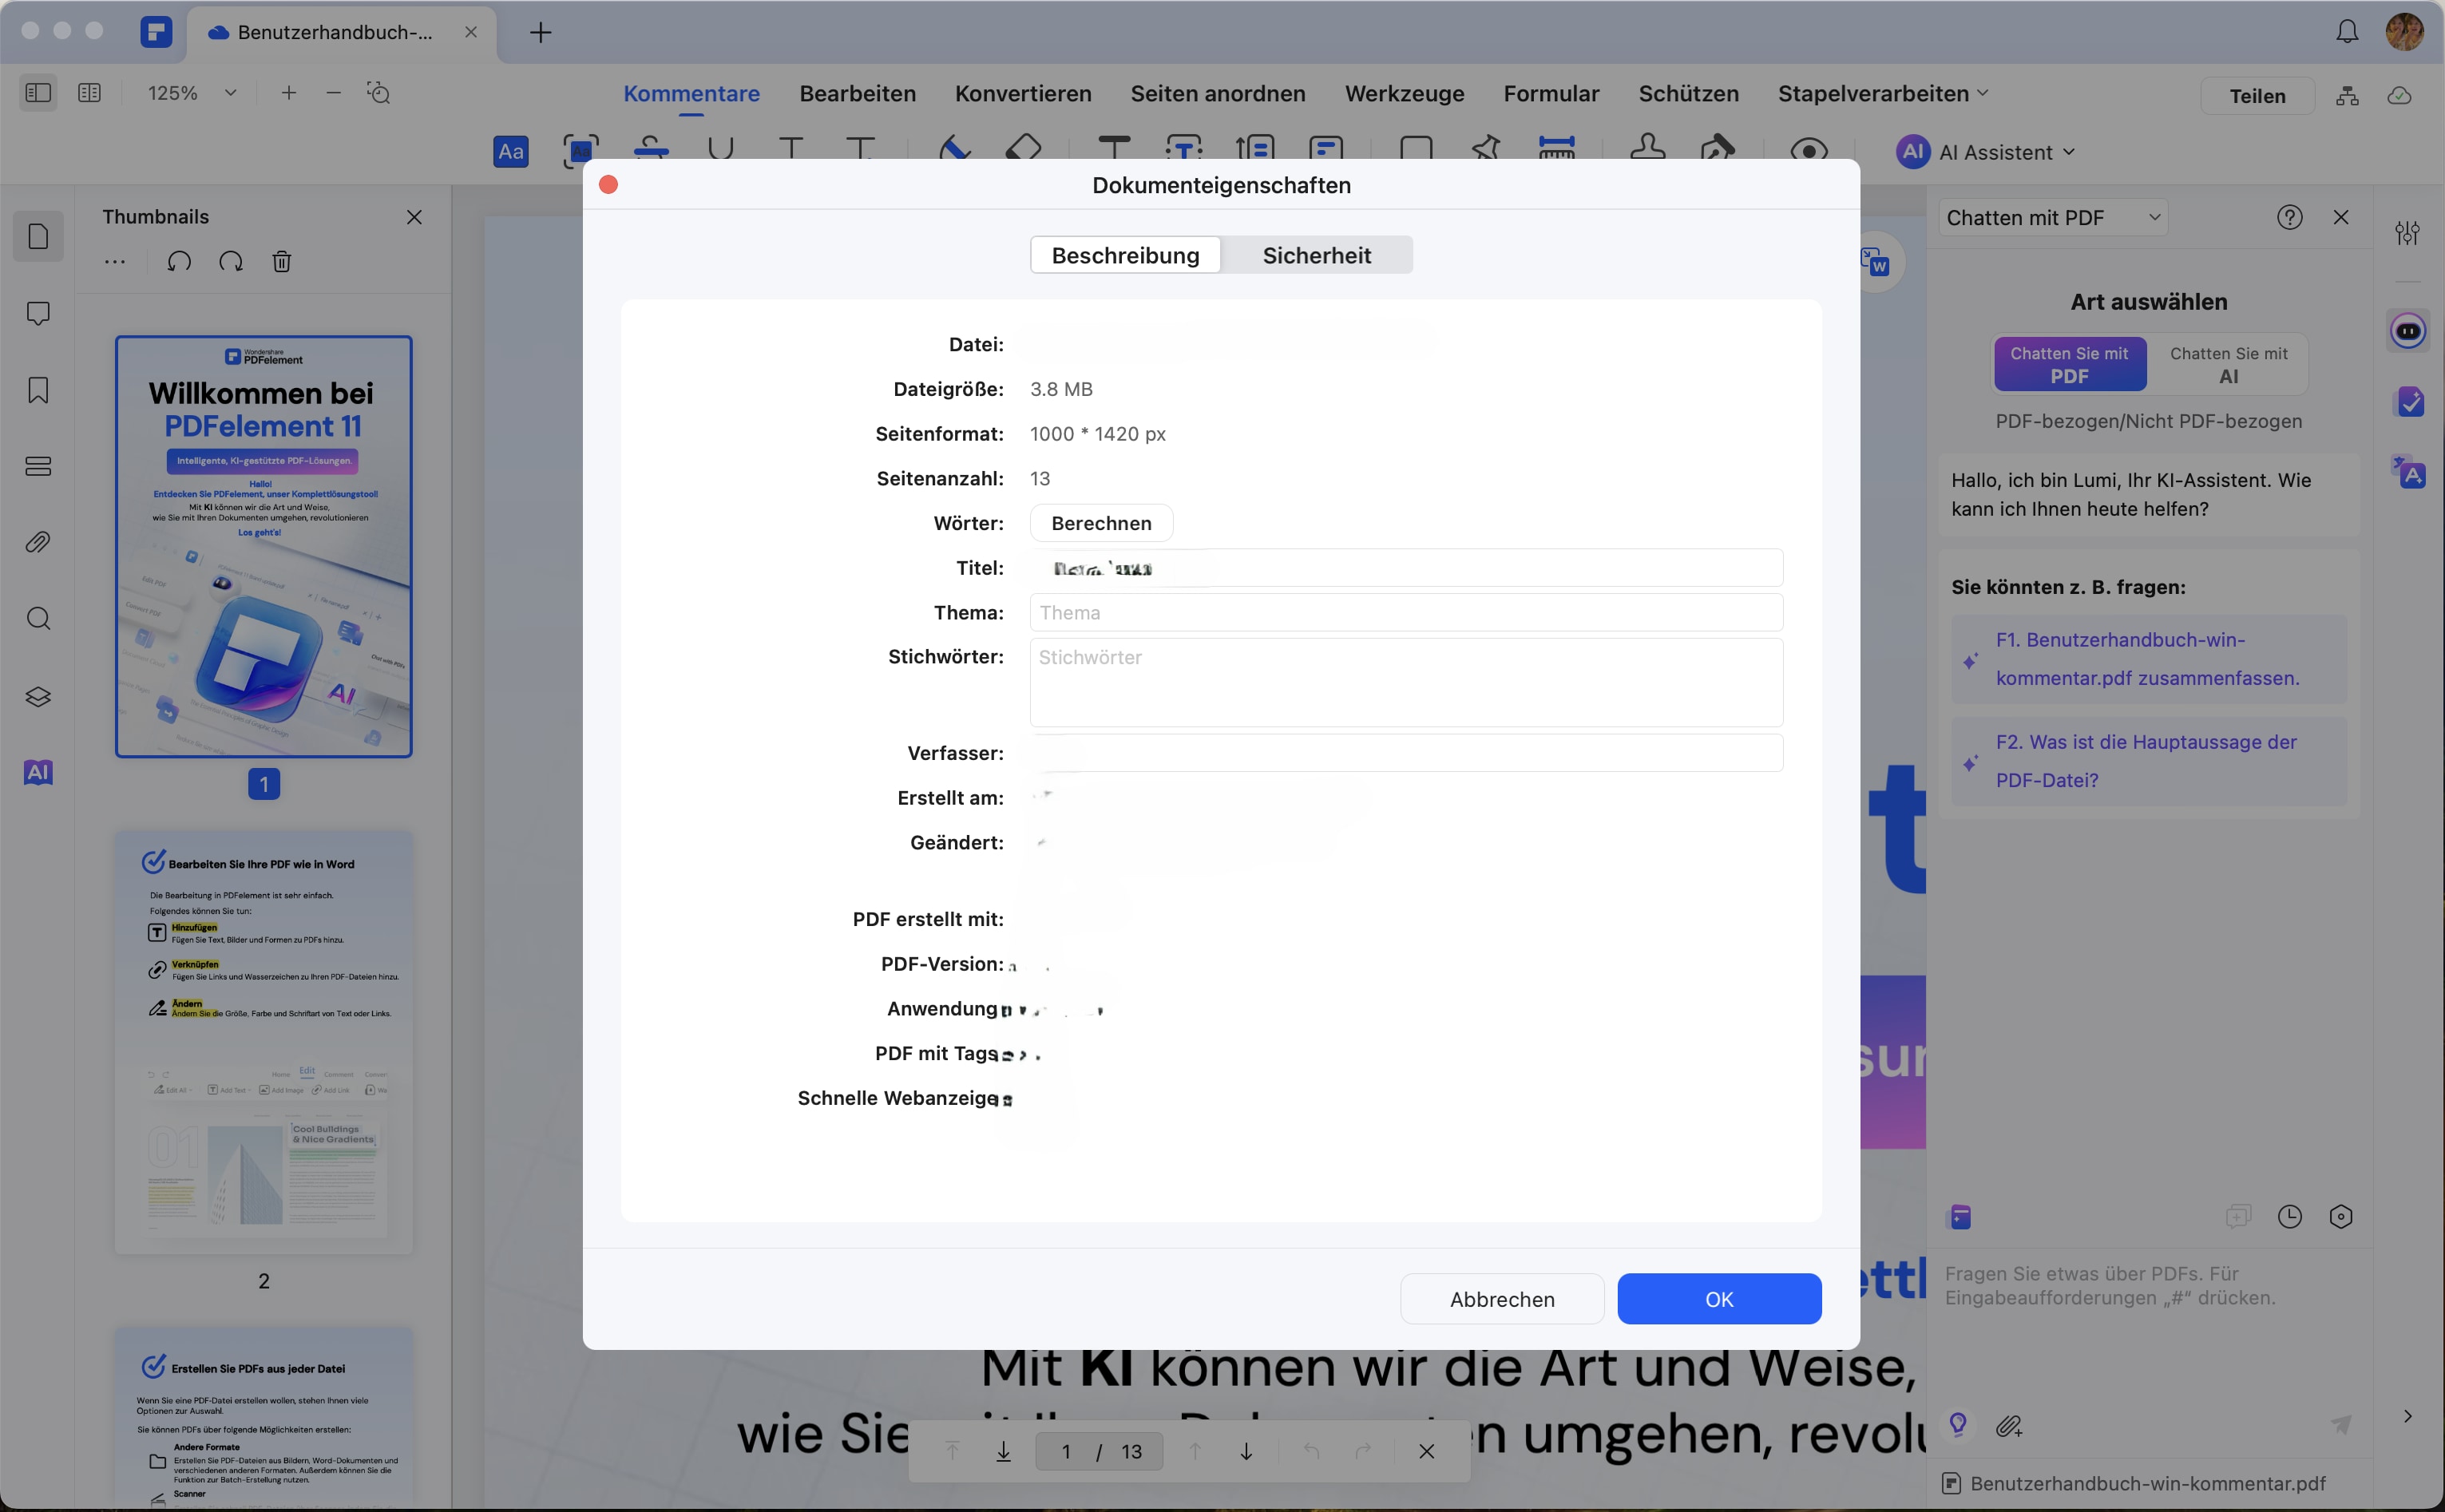
Task: Select the stamp tool
Action: (x=1648, y=148)
